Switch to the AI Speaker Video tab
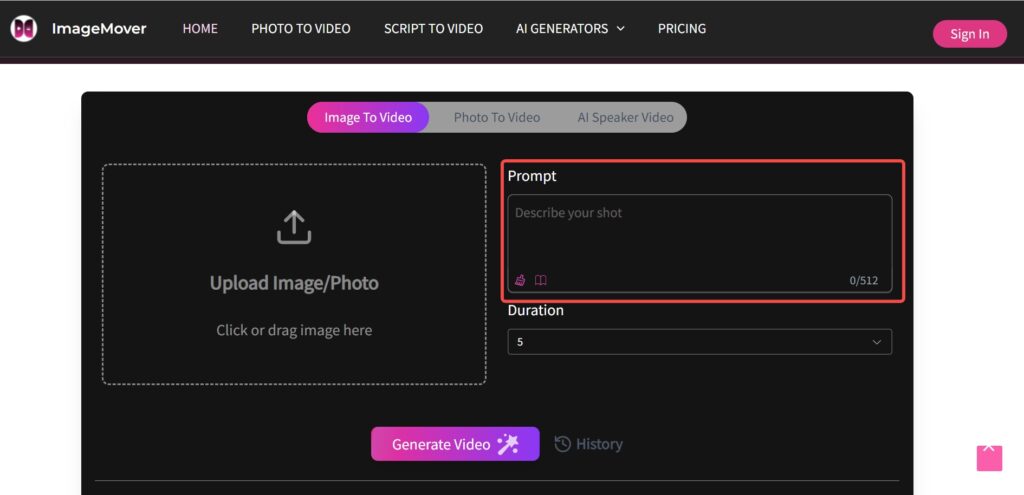The image size is (1024, 495). pos(625,118)
